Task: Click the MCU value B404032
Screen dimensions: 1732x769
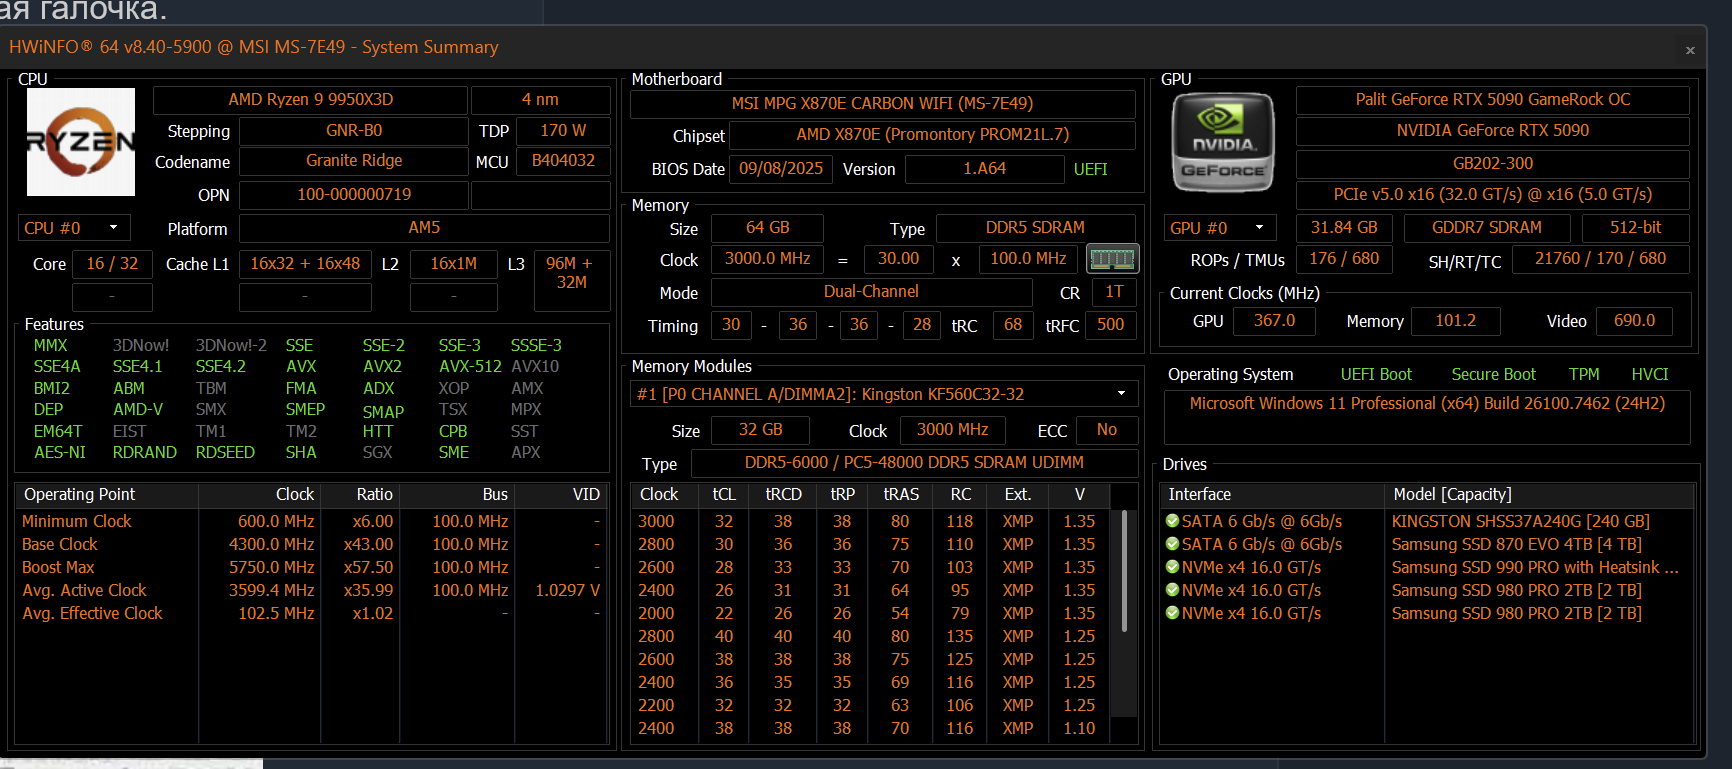Action: pos(563,161)
